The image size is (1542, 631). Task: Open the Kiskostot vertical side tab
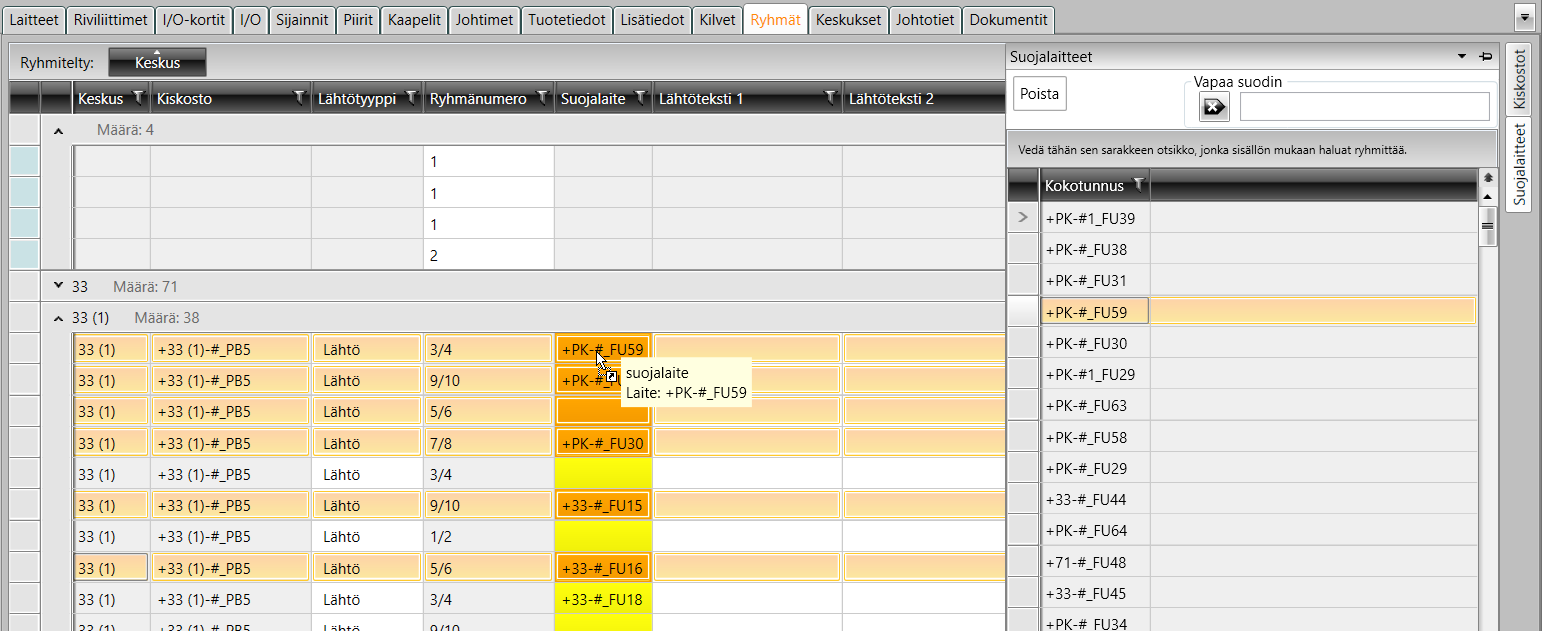(x=1519, y=78)
